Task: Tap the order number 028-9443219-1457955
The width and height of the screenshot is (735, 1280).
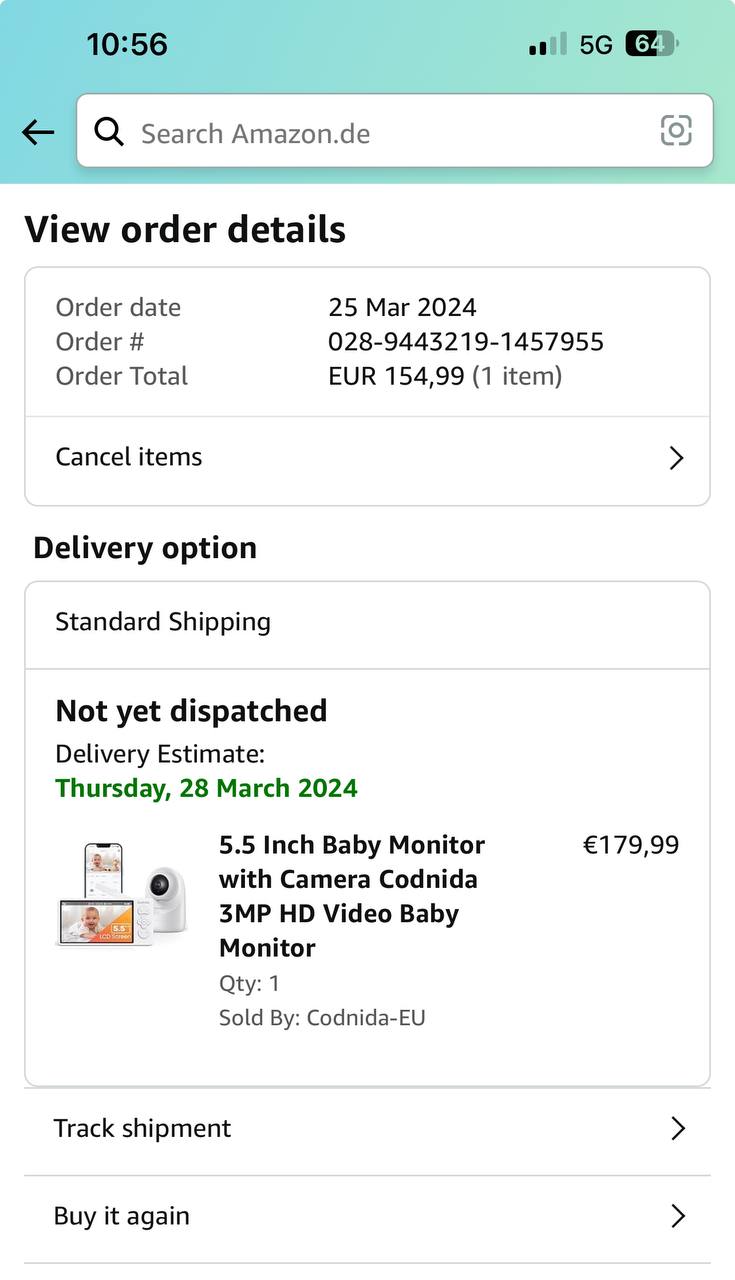Action: [466, 342]
